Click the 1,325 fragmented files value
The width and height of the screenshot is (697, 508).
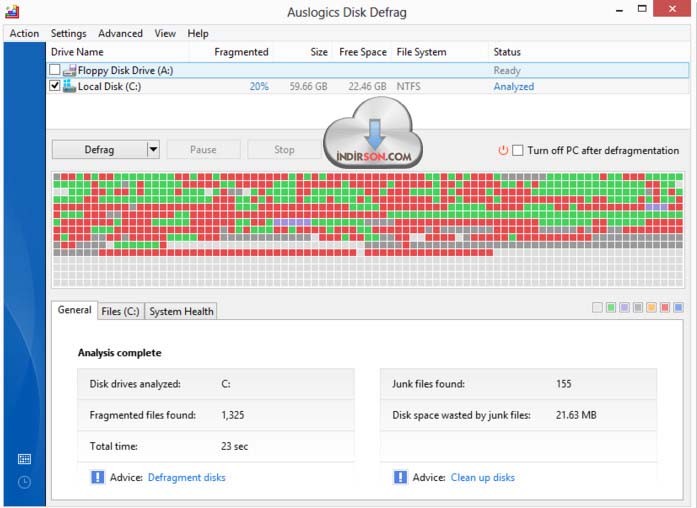(x=233, y=415)
